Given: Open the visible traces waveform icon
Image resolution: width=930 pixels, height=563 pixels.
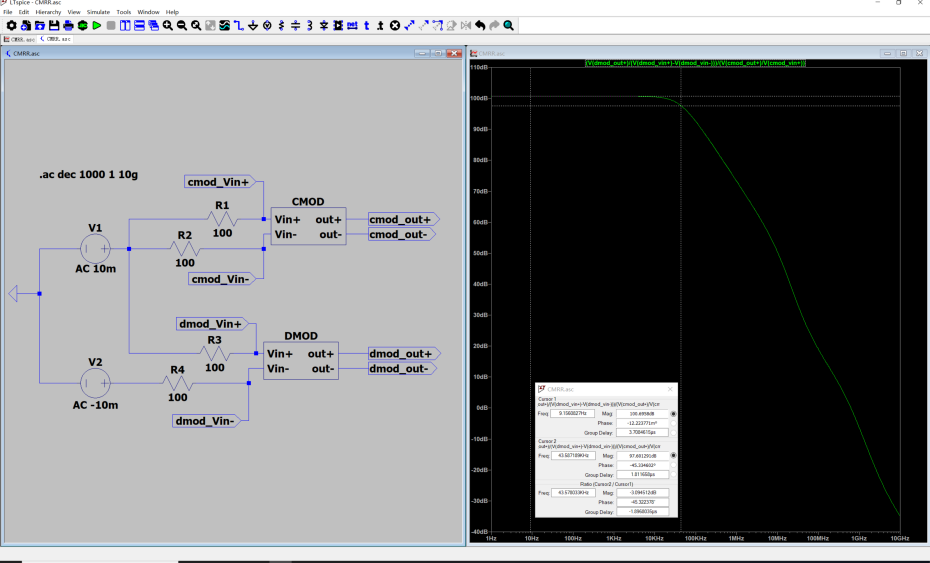Looking at the screenshot, I should pos(224,26).
